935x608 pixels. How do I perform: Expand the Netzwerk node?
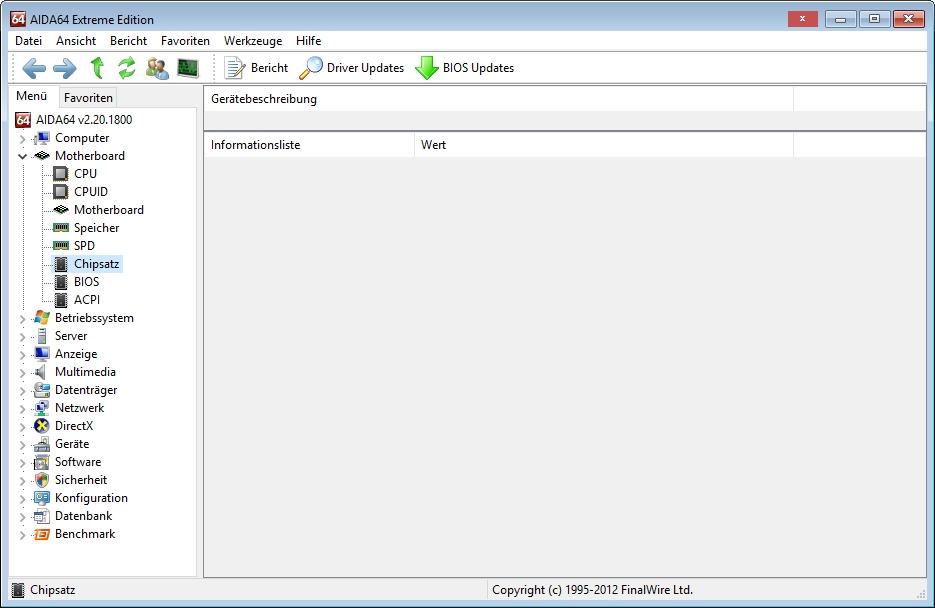22,409
